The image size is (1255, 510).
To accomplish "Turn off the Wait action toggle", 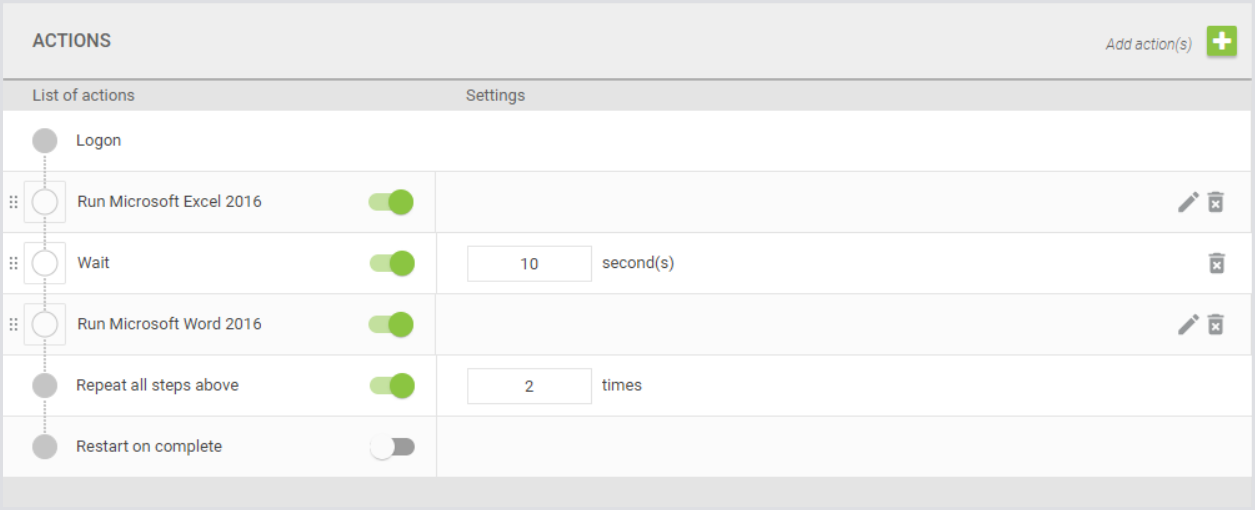I will [x=391, y=263].
